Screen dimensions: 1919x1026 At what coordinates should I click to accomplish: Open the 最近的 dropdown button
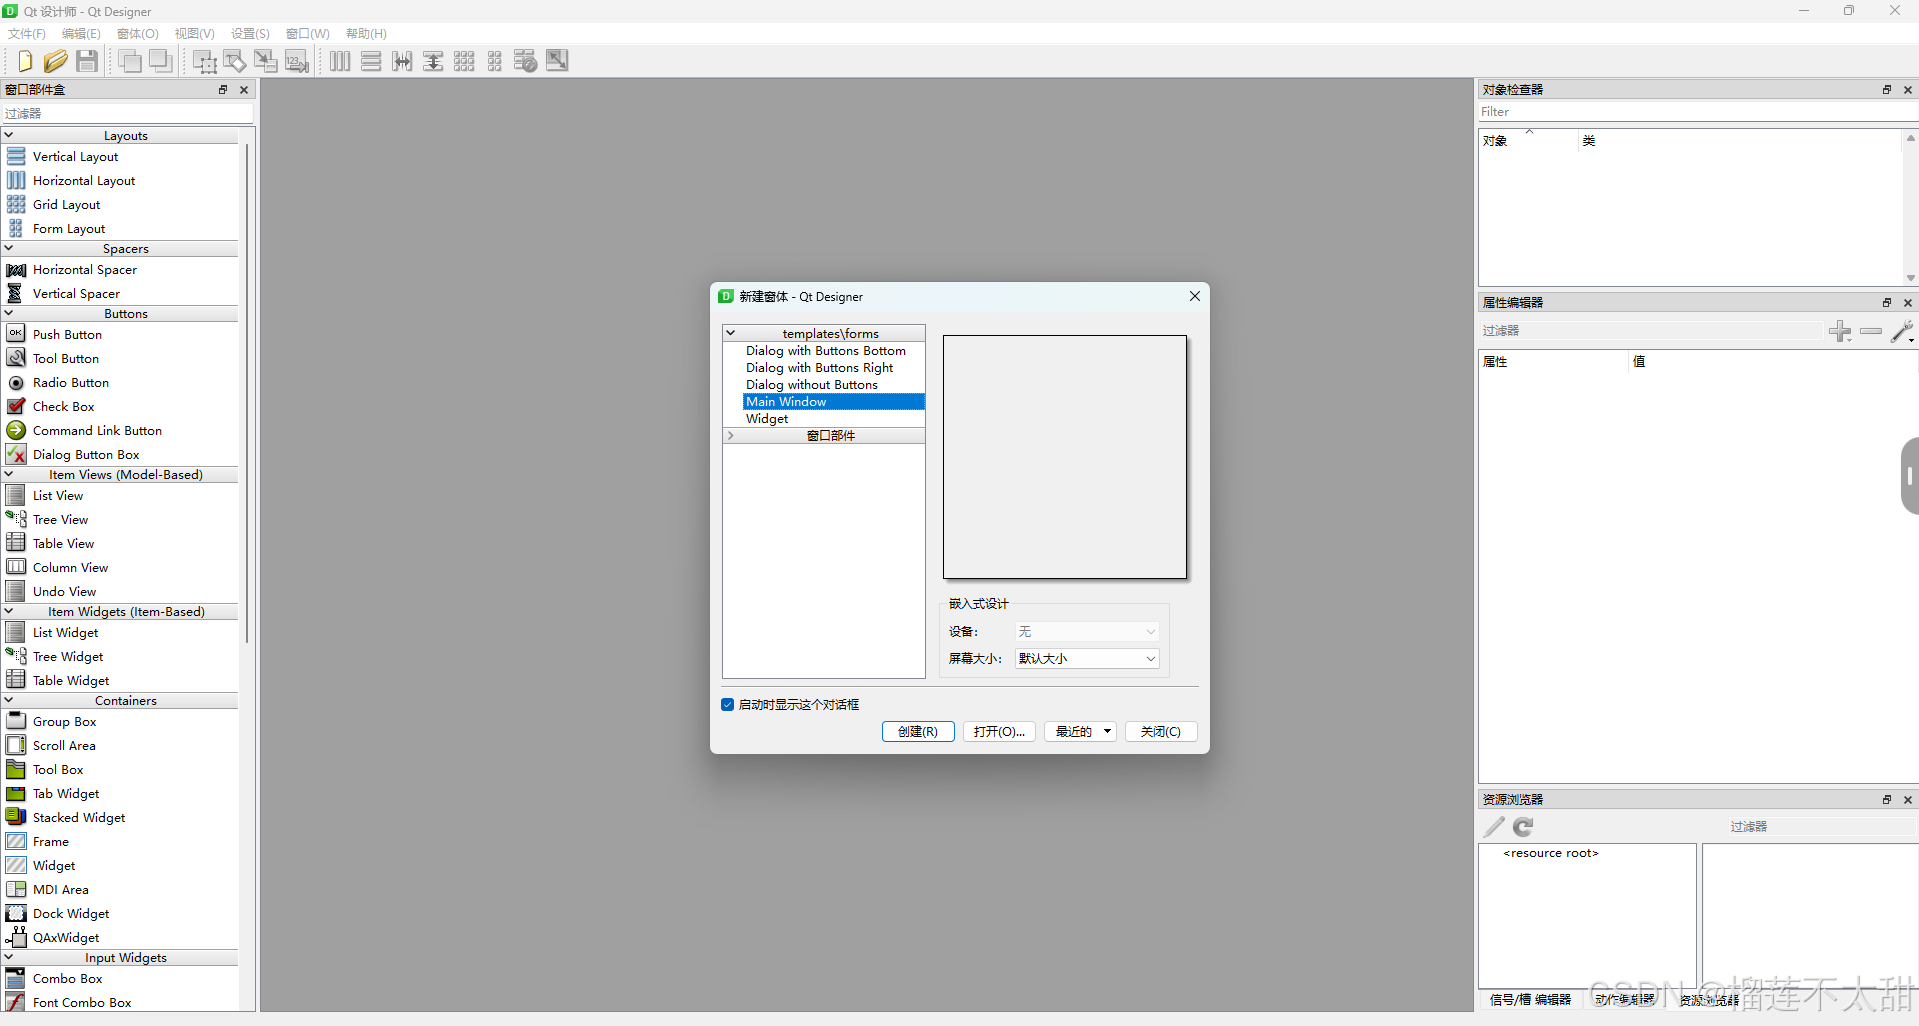point(1080,732)
